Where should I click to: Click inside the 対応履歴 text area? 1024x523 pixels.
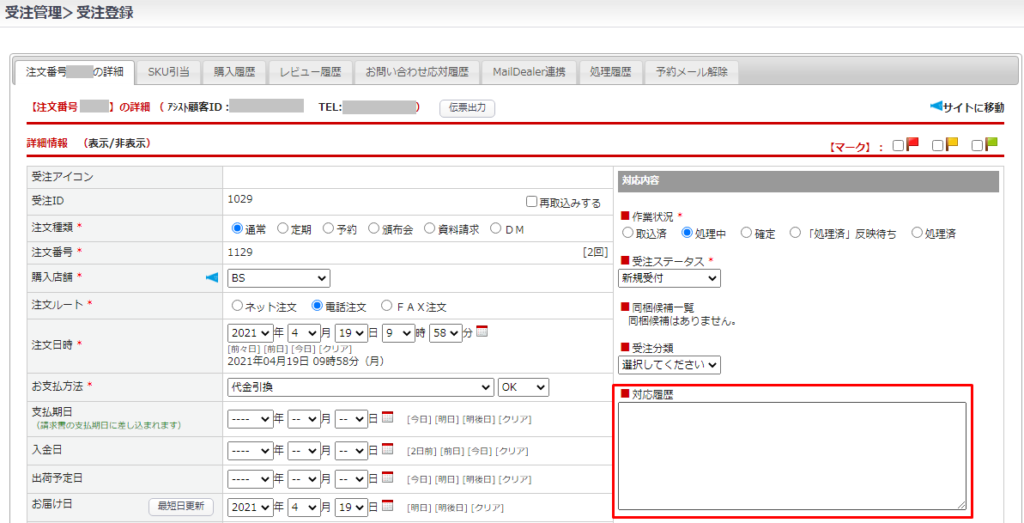tap(792, 455)
